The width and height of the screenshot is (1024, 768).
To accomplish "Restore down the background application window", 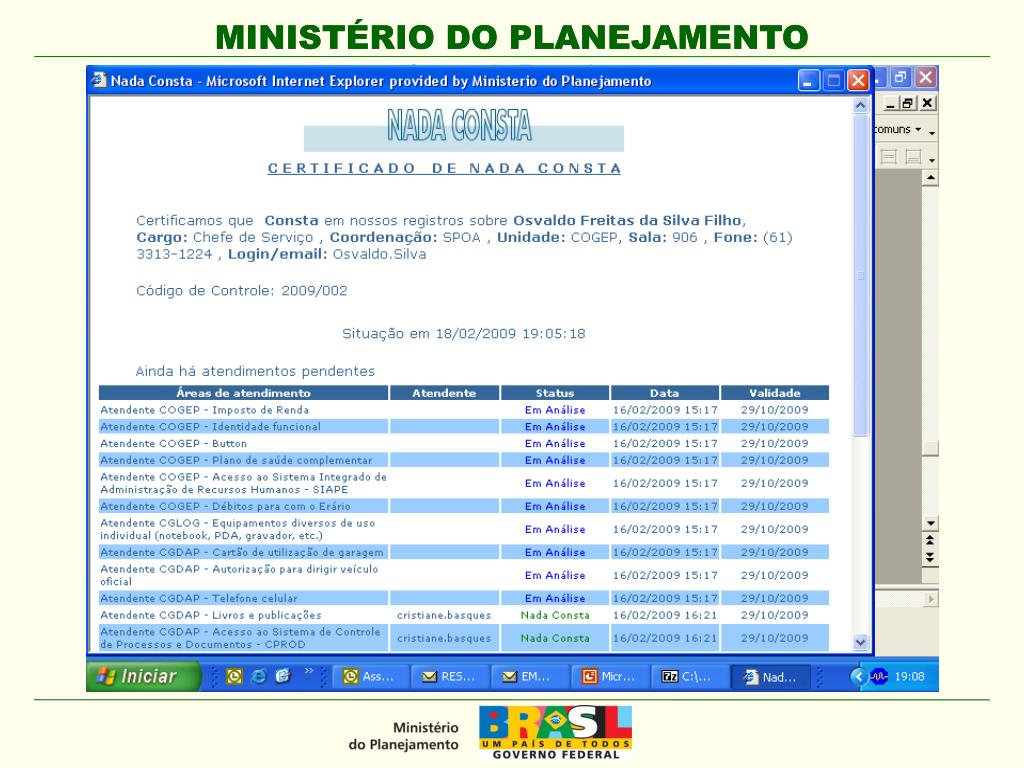I will 901,77.
